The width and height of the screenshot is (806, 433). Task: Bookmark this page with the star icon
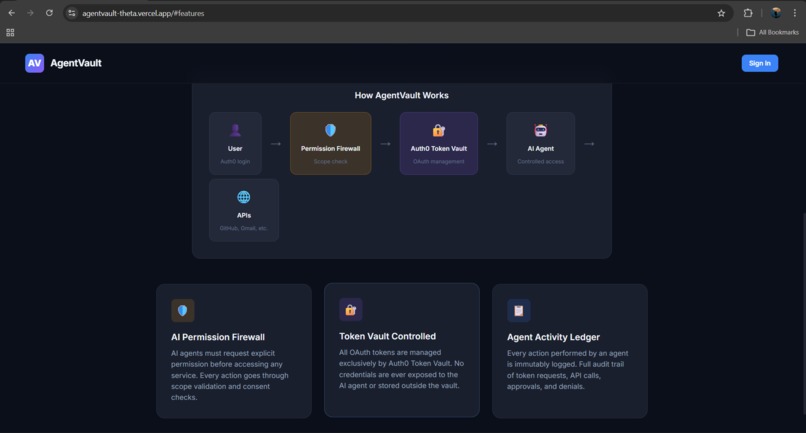(x=721, y=13)
